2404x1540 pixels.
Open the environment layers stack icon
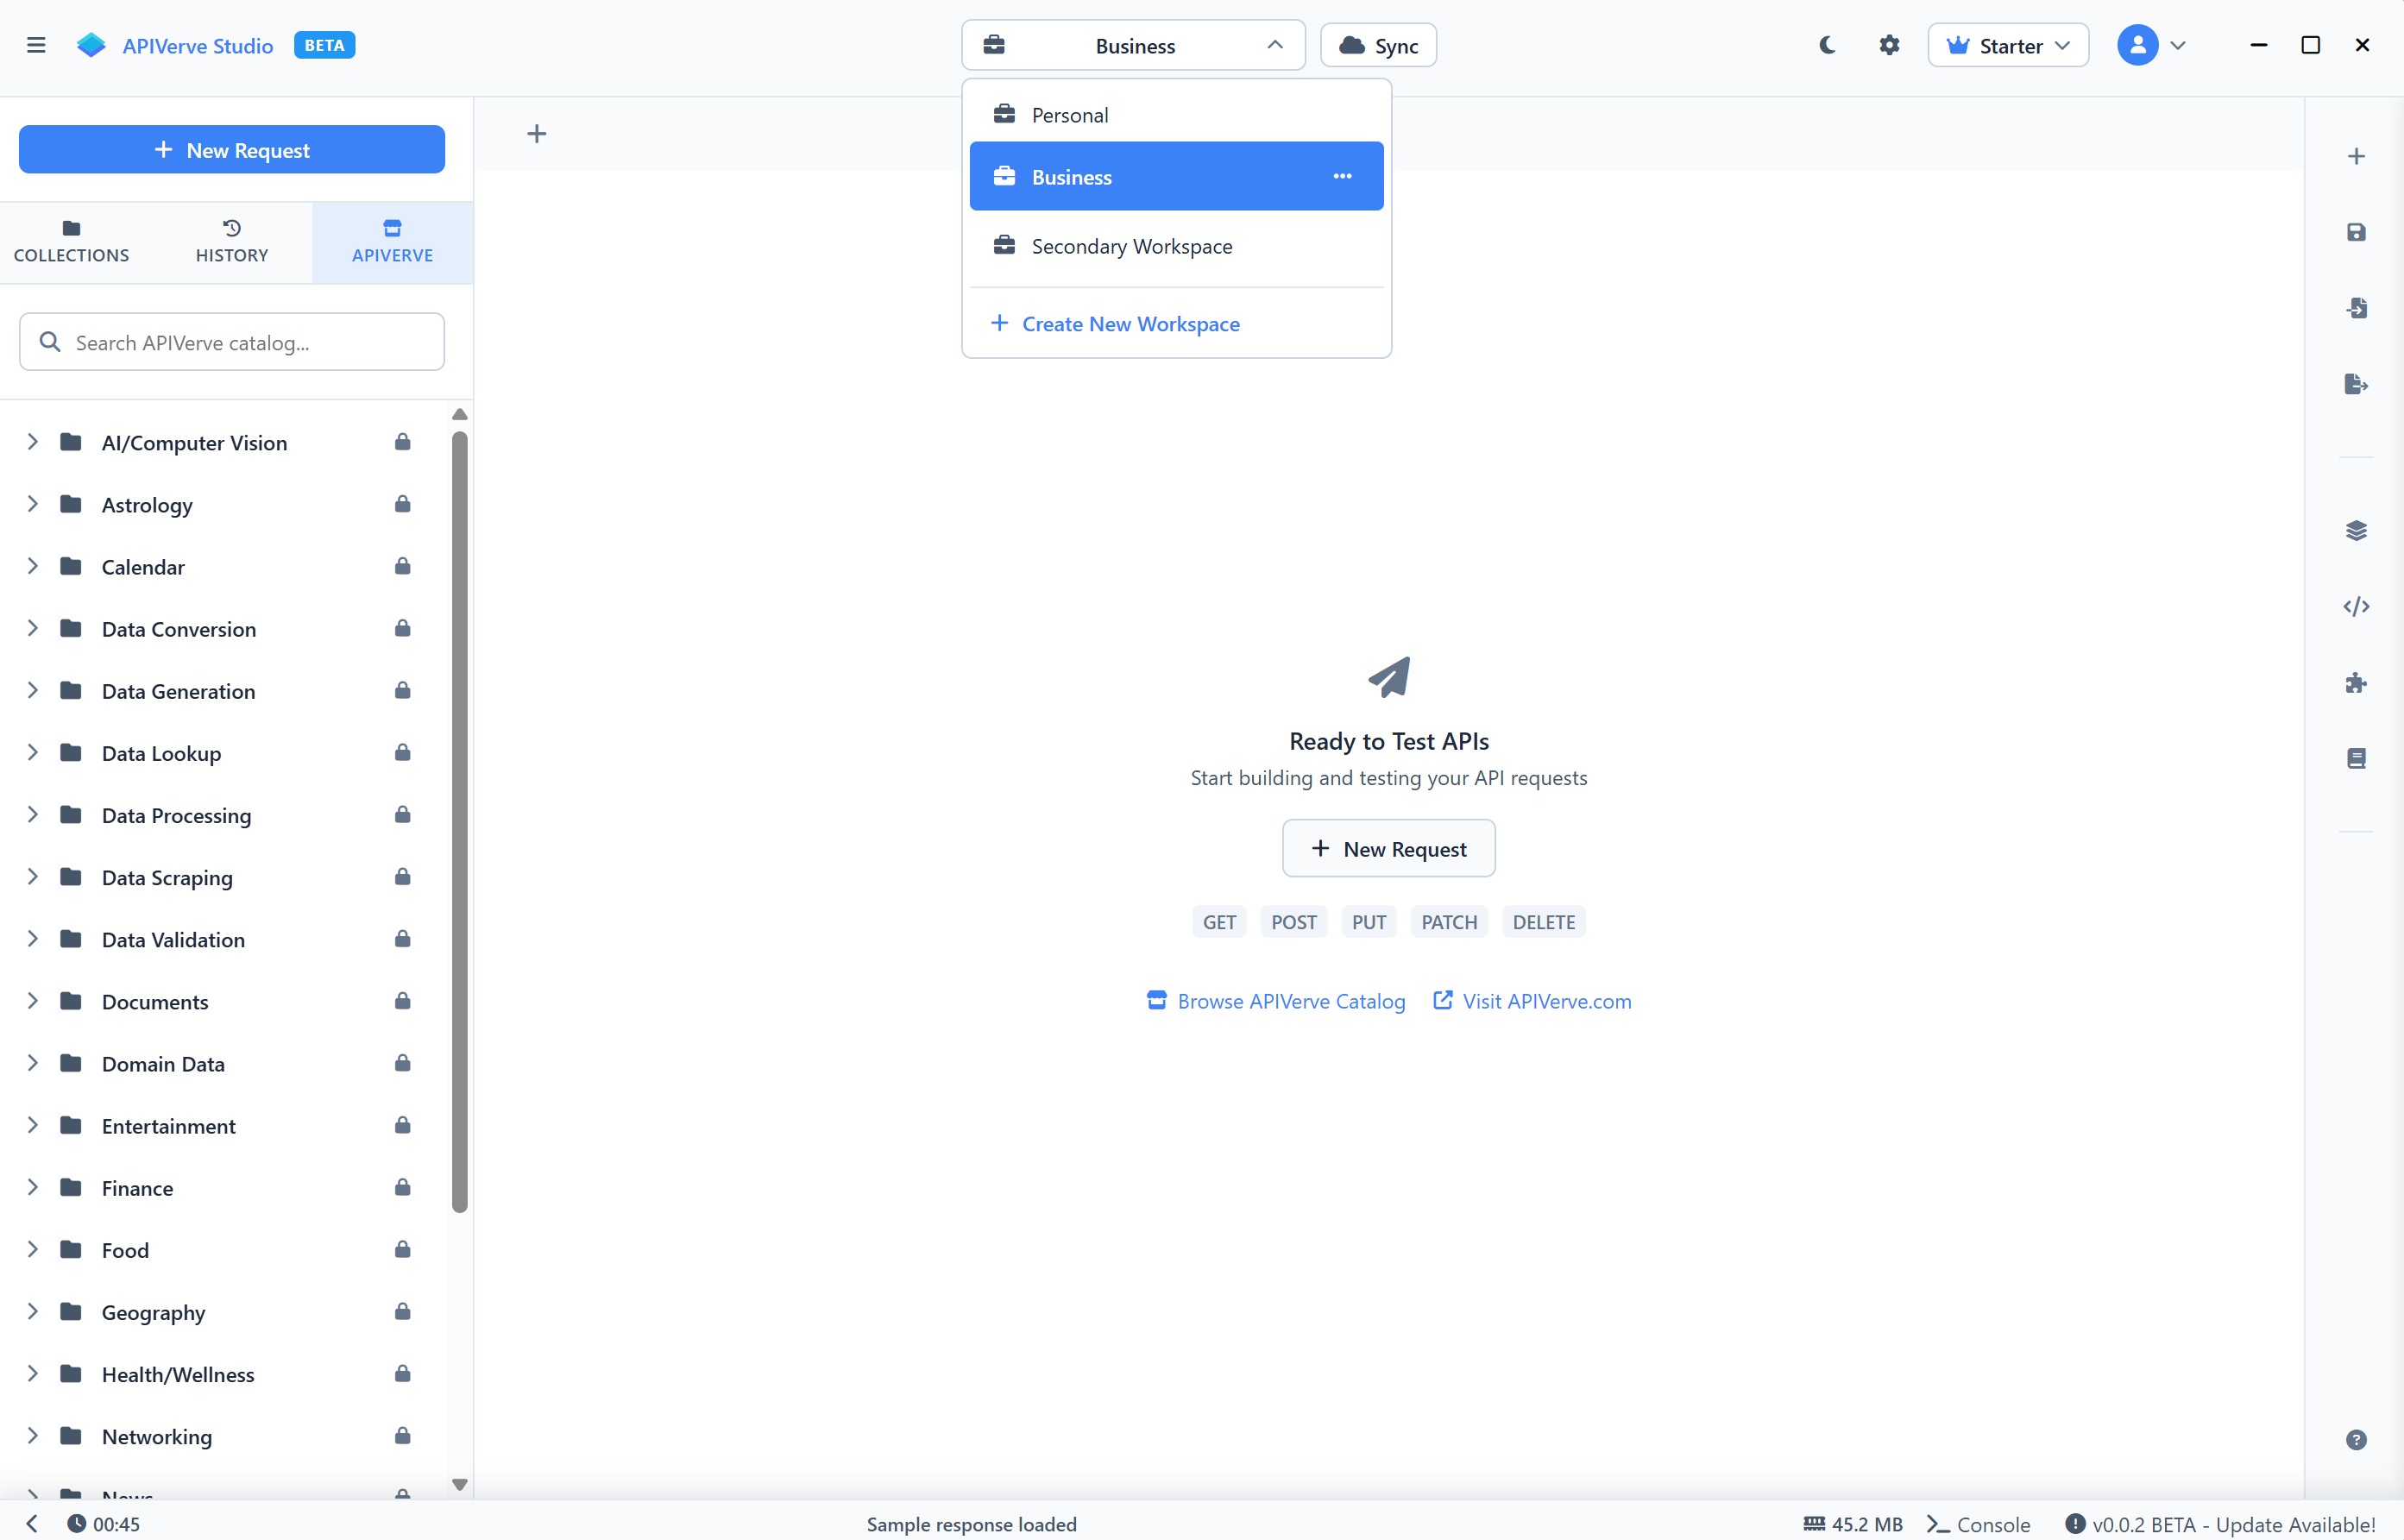coord(2357,530)
